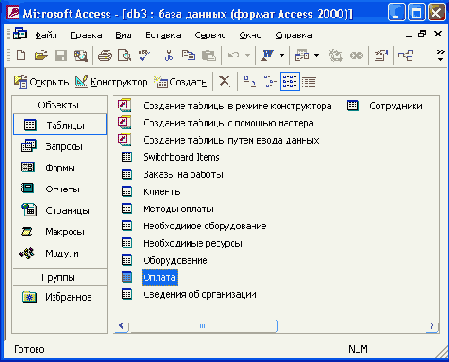
Task: Open the Insert (Вставка) menu
Action: 163,35
